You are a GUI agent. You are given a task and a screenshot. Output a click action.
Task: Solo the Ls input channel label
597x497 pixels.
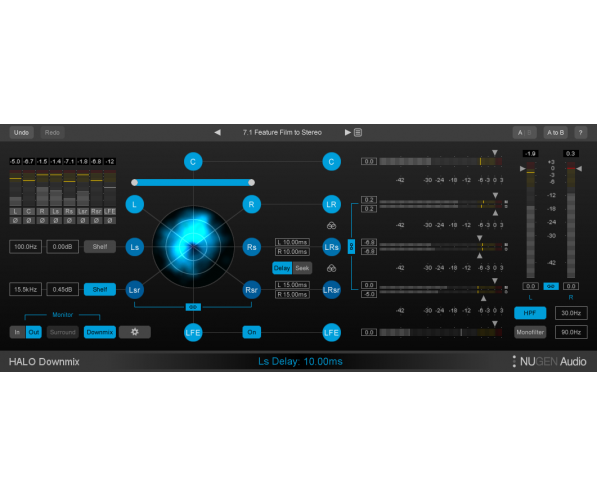(x=56, y=211)
